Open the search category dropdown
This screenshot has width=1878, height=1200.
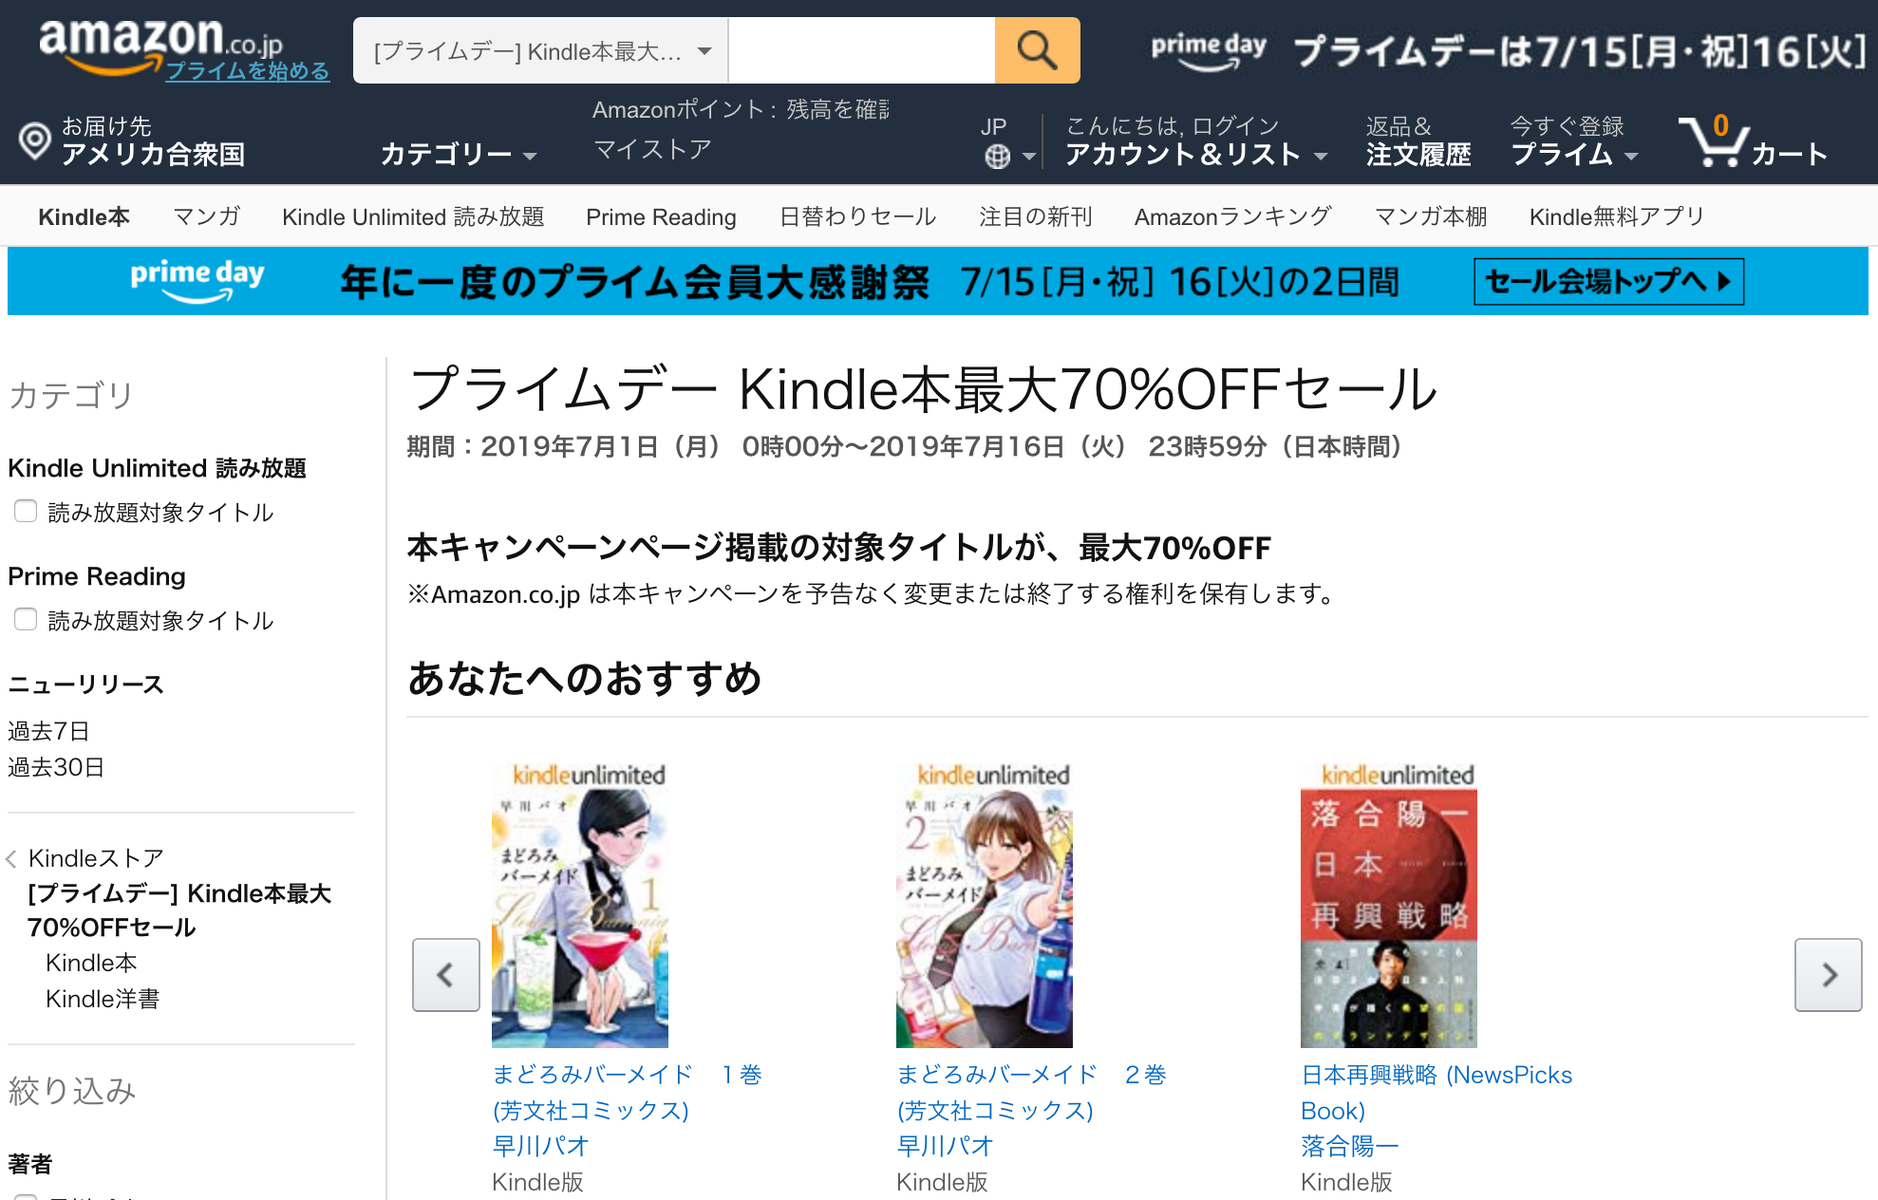[x=541, y=51]
